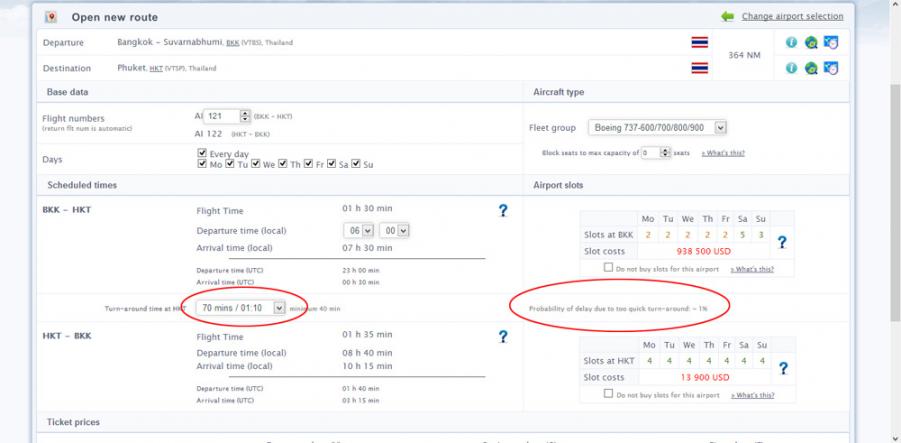The height and width of the screenshot is (443, 901).
Task: Click 'What's this?' link beside block seats
Action: (722, 153)
